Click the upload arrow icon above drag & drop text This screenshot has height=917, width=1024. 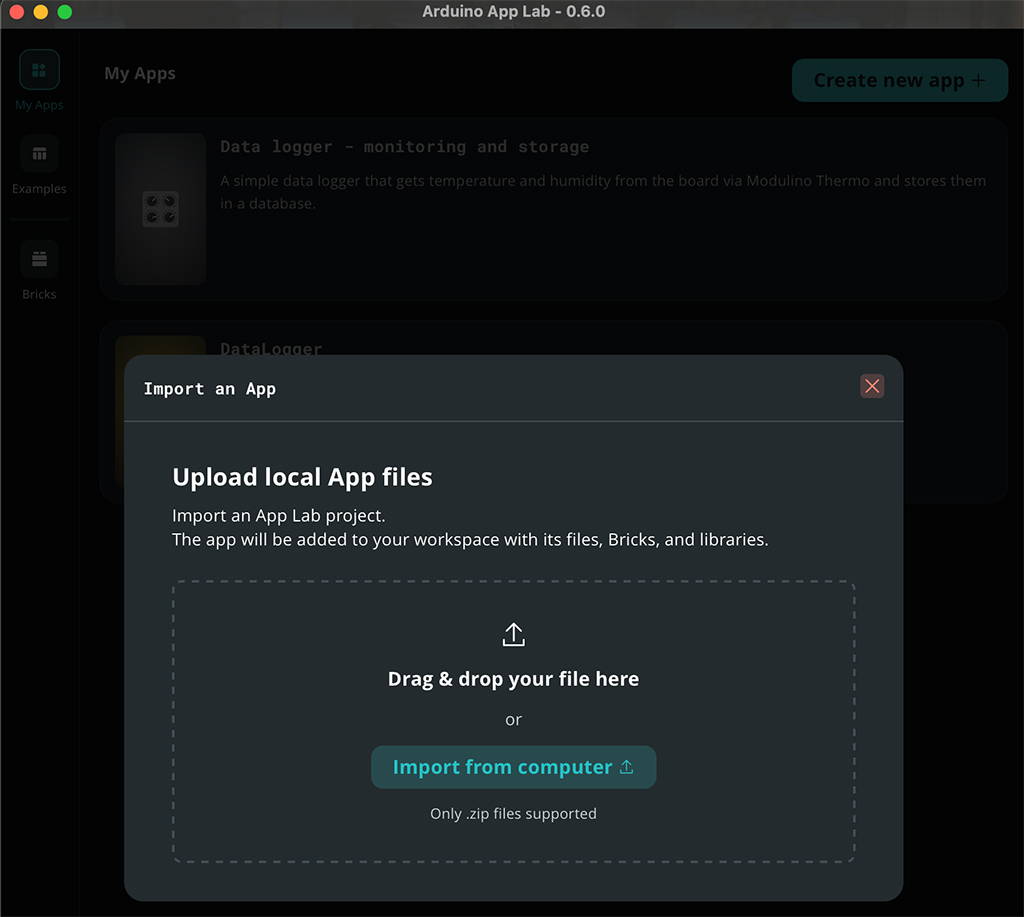pos(513,634)
